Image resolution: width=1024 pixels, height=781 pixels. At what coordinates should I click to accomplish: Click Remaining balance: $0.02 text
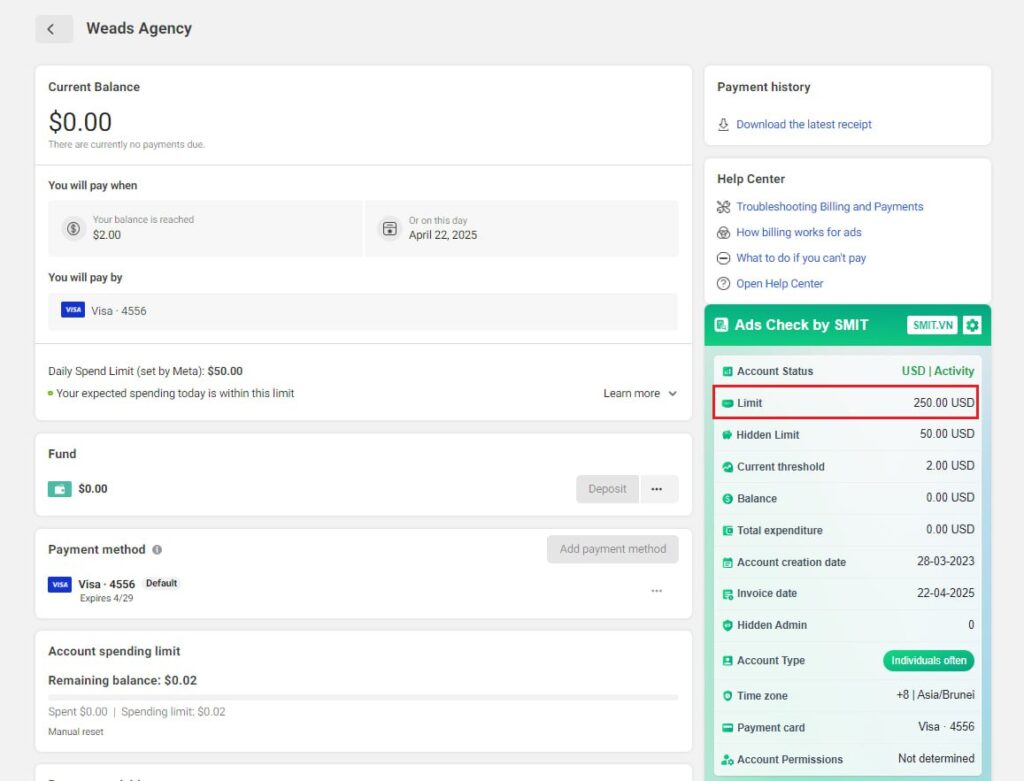coord(122,680)
